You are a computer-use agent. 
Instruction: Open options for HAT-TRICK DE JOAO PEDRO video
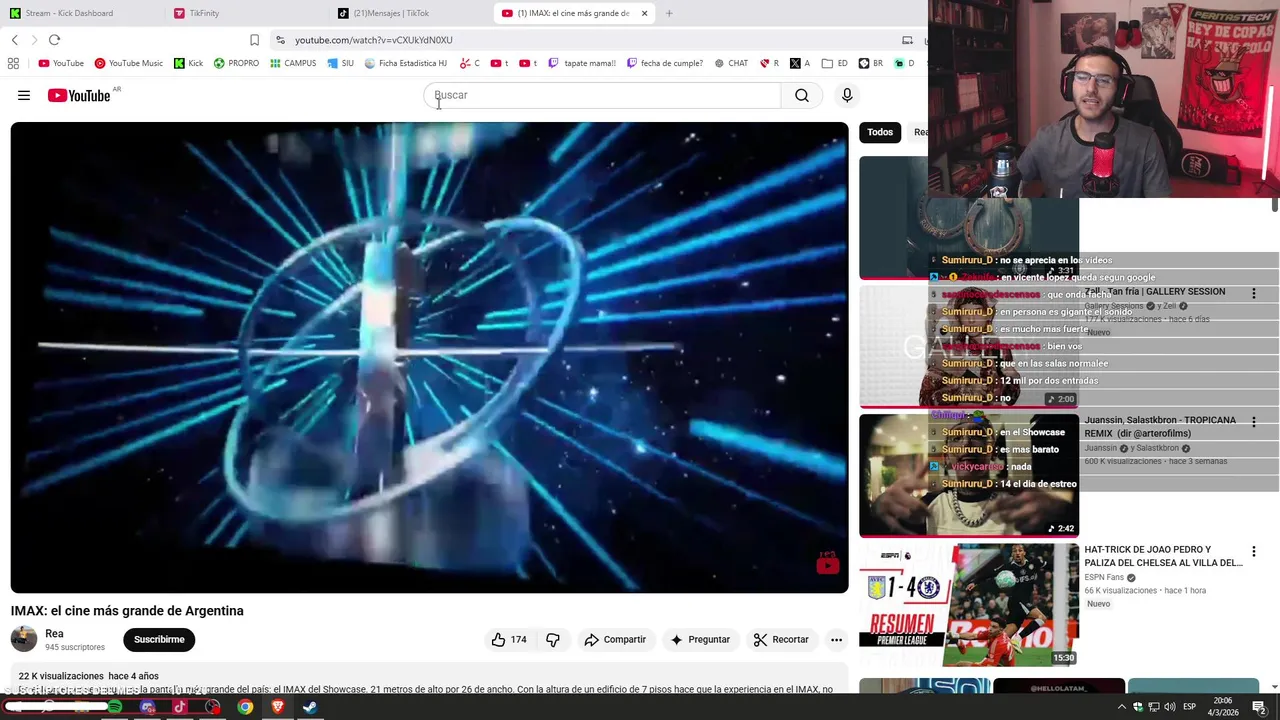tap(1253, 552)
